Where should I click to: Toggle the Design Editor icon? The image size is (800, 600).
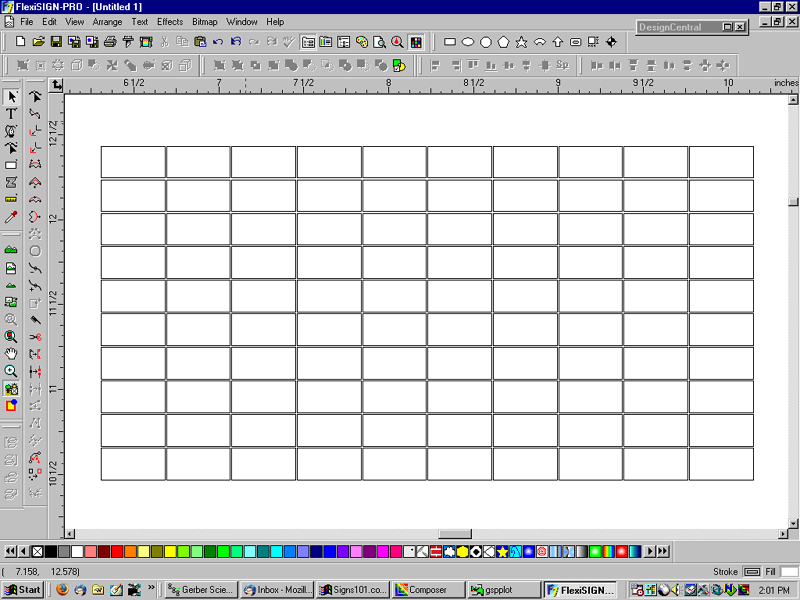pos(343,42)
